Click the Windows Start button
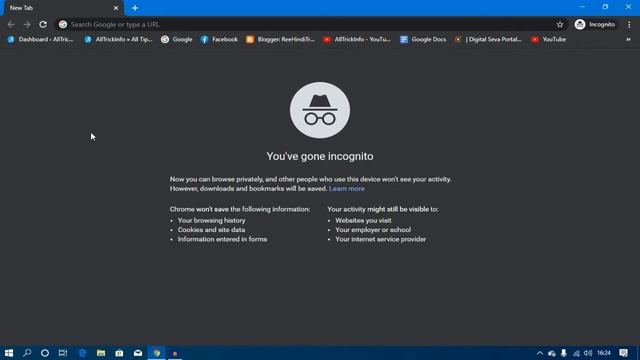The width and height of the screenshot is (640, 360). click(9, 353)
